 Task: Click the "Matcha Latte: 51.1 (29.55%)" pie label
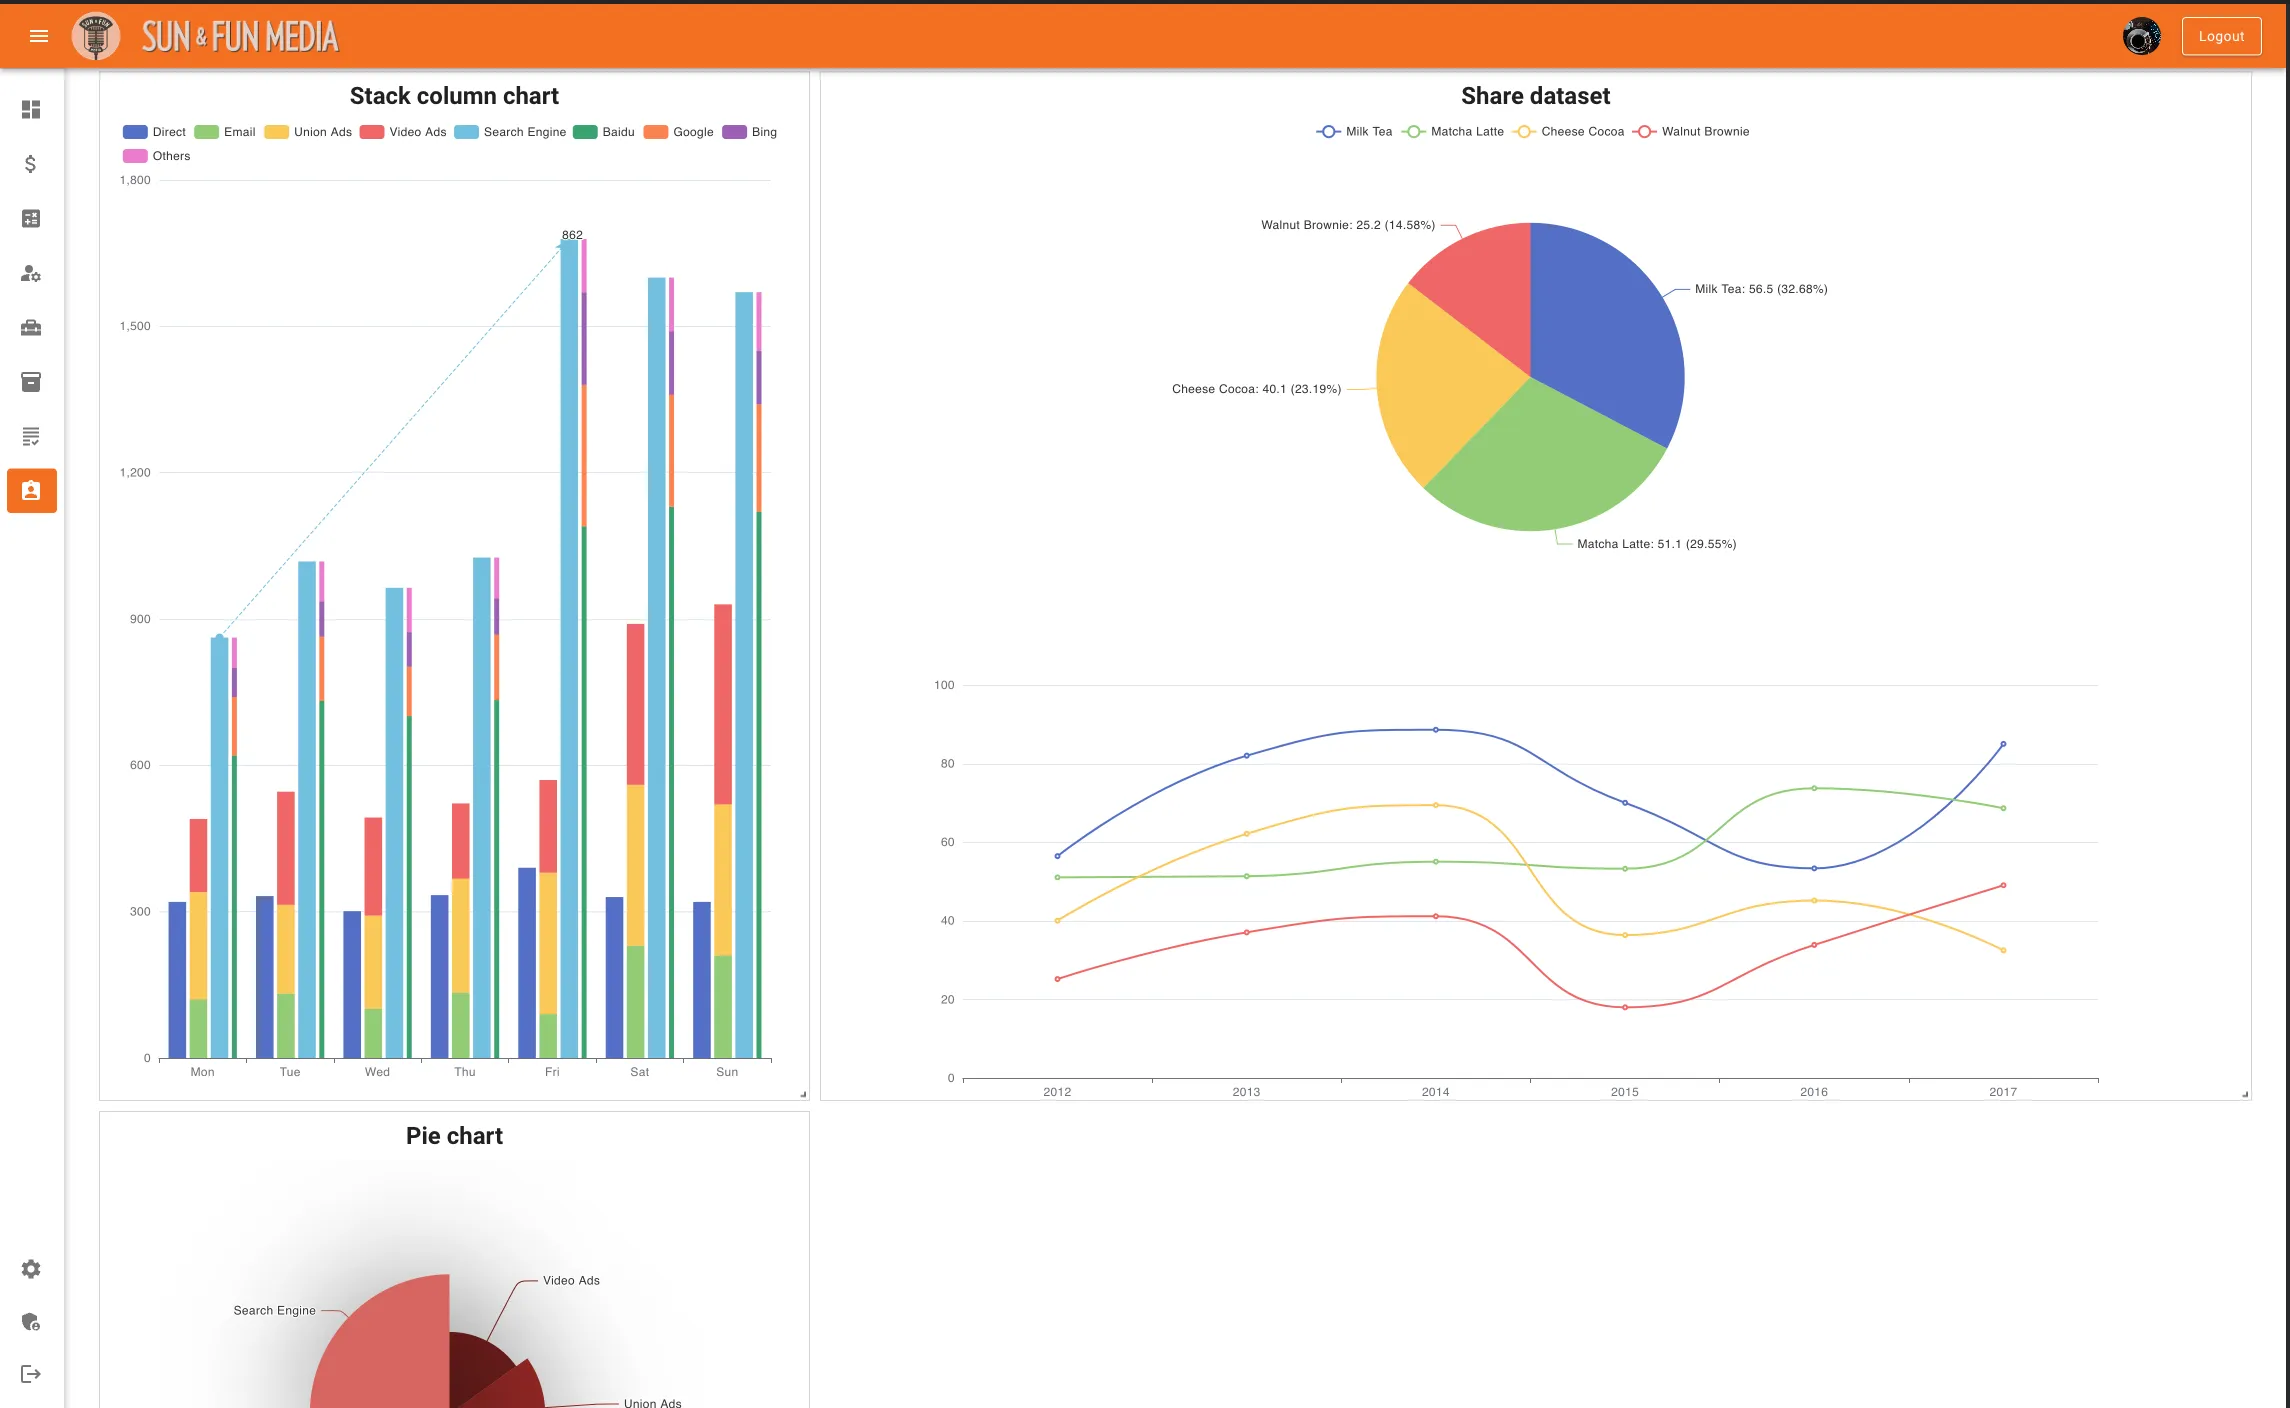point(1657,544)
